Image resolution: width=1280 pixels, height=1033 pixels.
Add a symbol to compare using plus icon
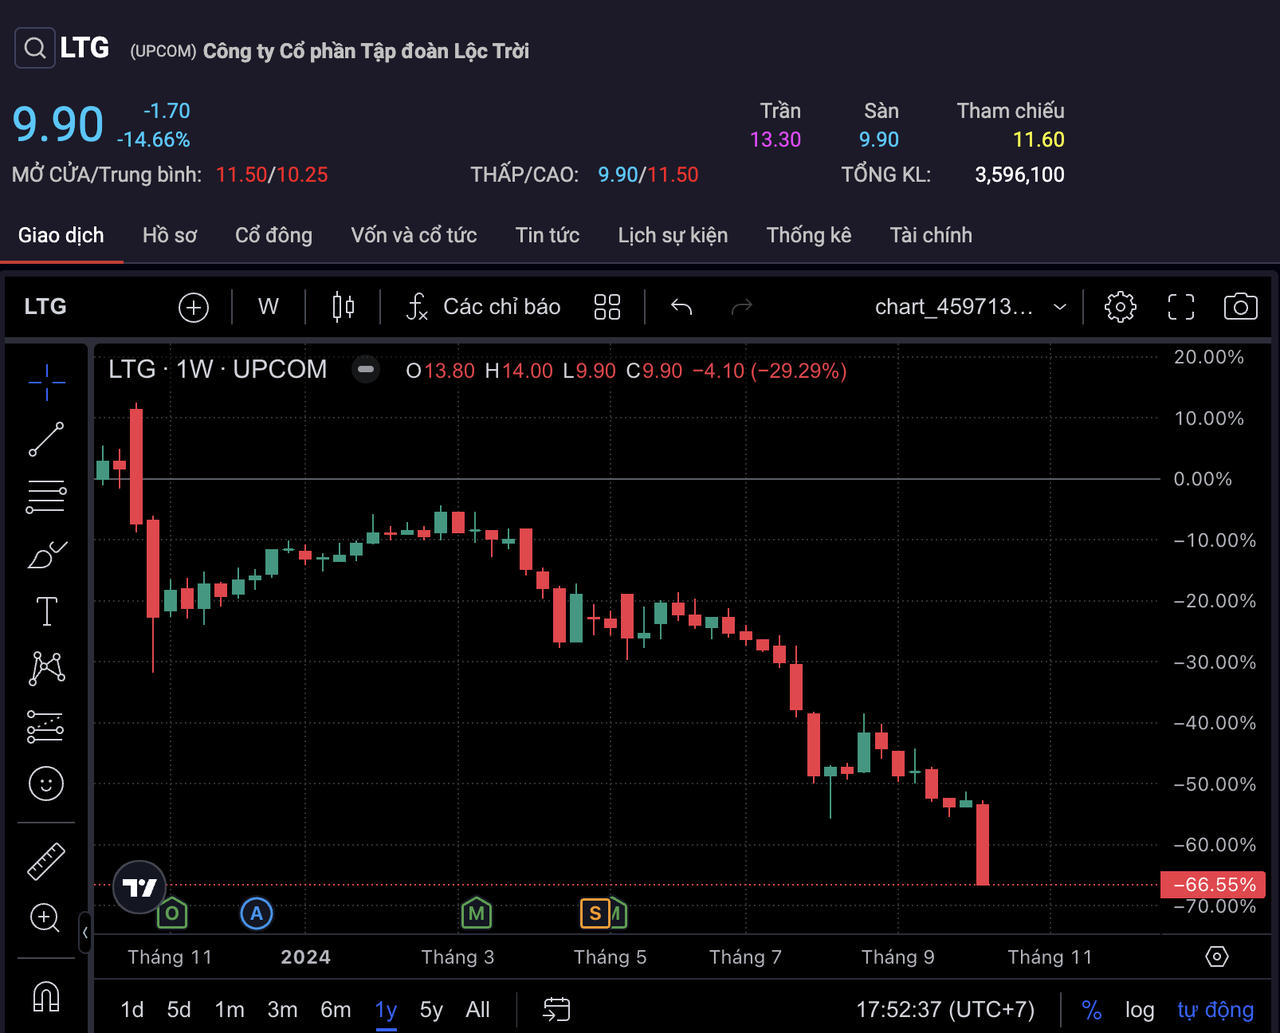pos(193,307)
